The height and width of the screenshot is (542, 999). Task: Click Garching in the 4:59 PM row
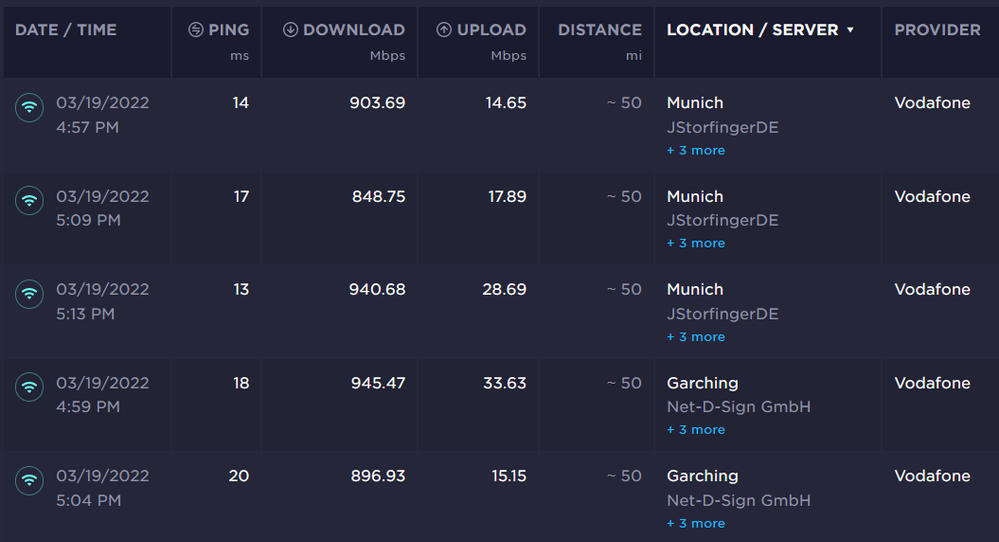[x=703, y=383]
